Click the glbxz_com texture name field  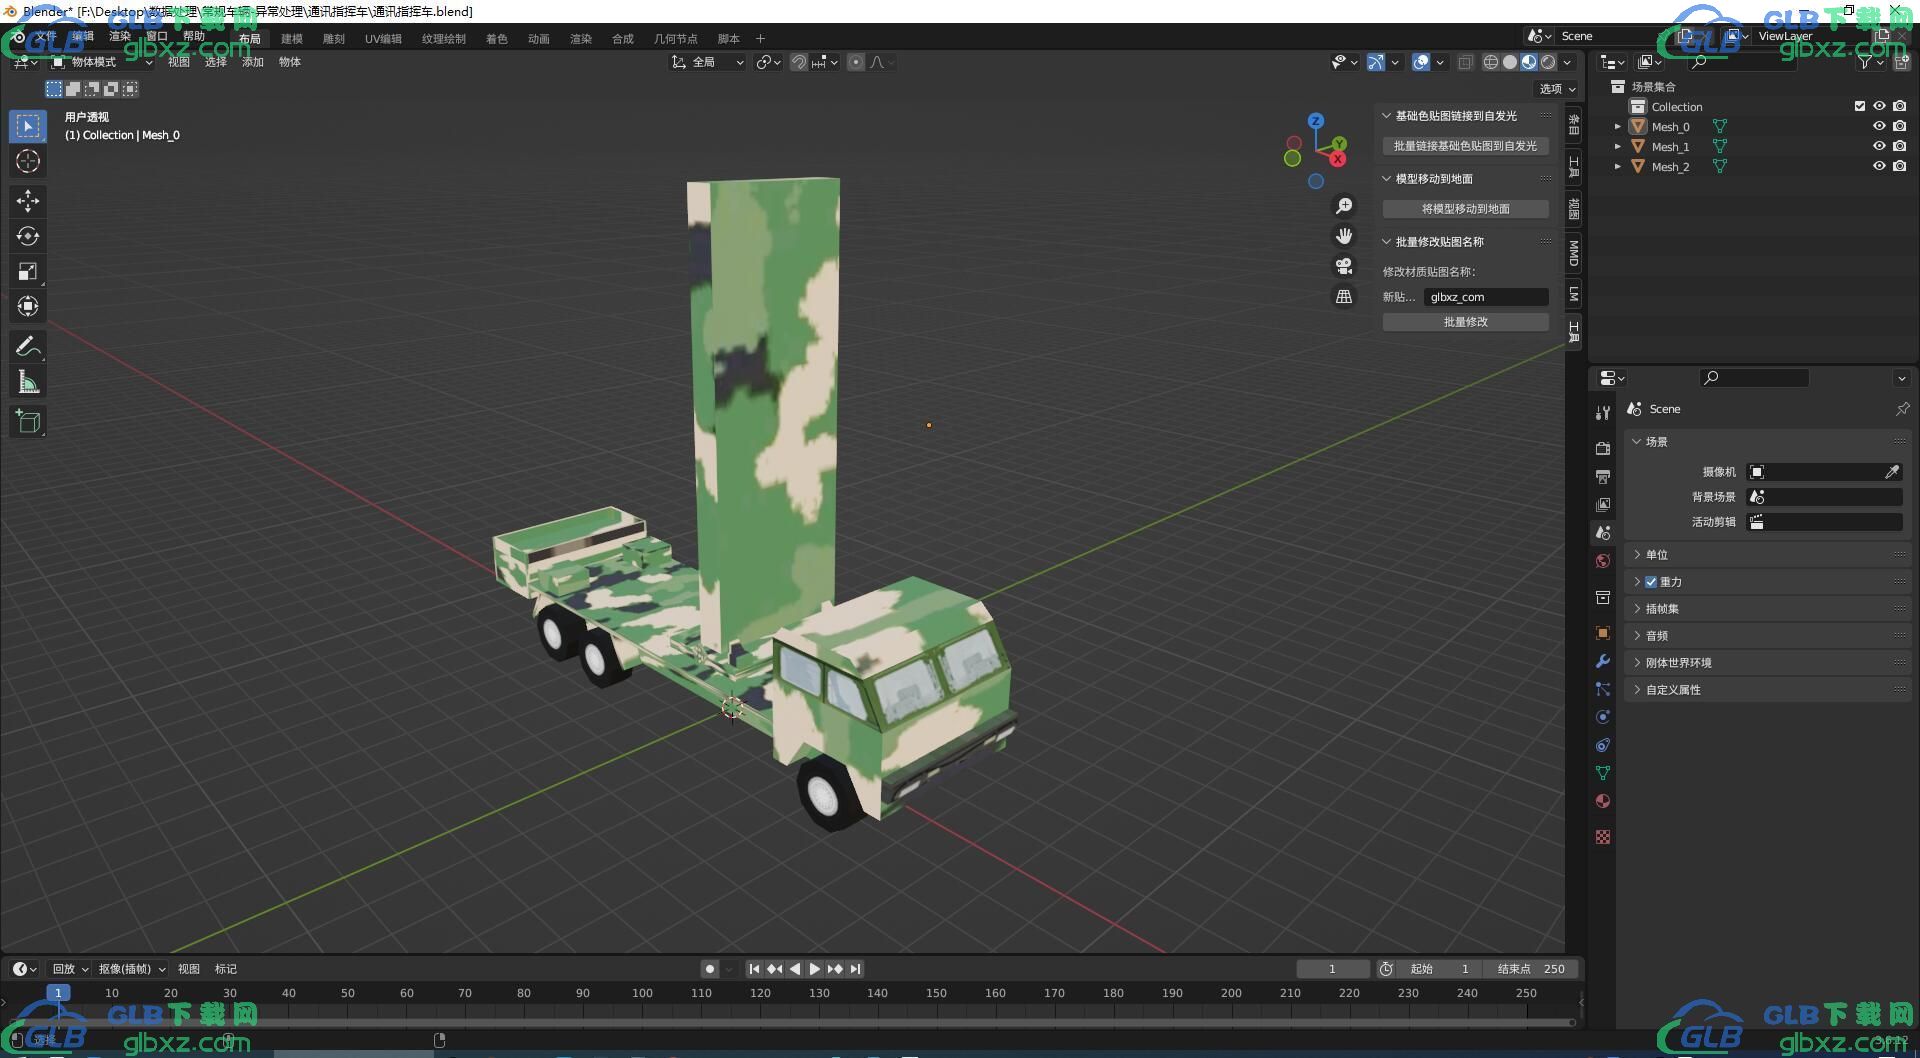pyautogui.click(x=1485, y=297)
